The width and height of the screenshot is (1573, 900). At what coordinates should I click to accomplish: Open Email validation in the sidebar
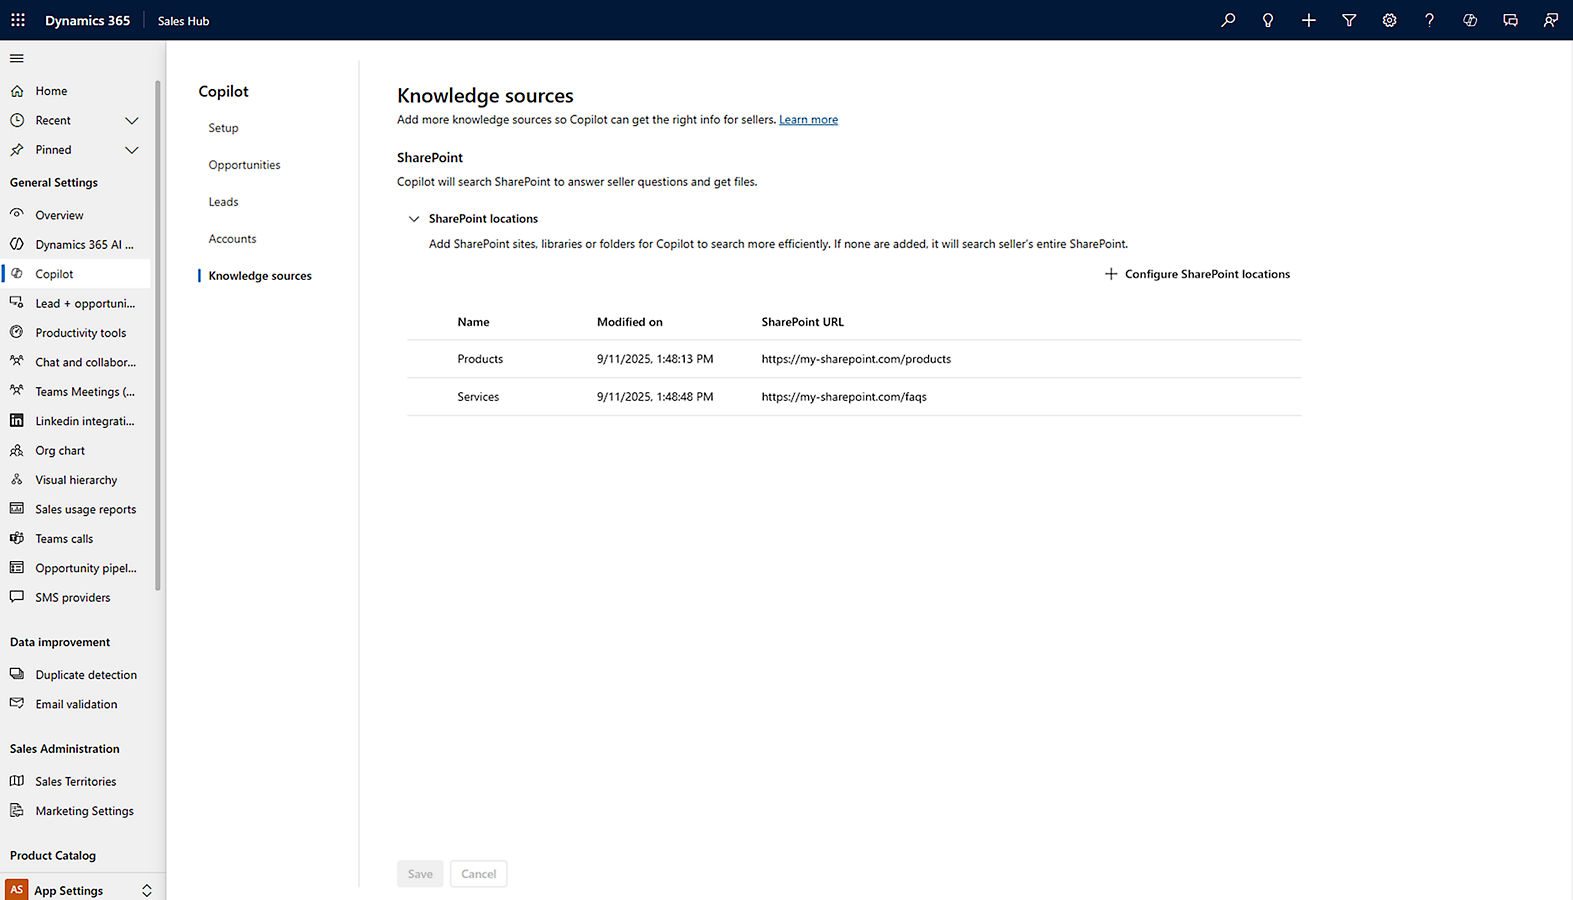coord(75,704)
